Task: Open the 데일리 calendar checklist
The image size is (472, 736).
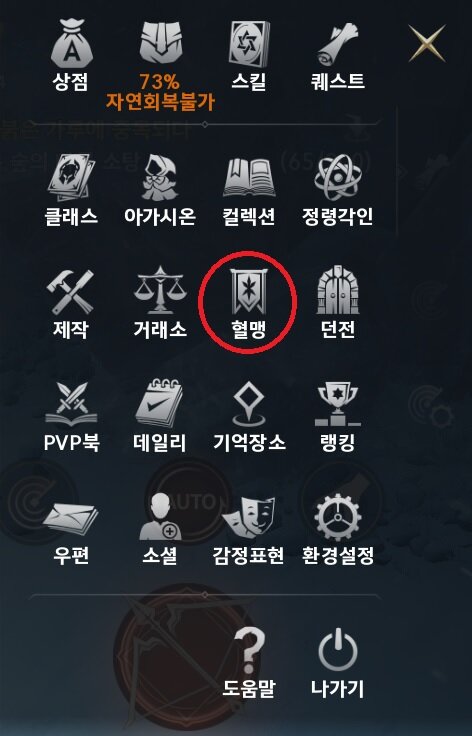Action: coord(160,404)
